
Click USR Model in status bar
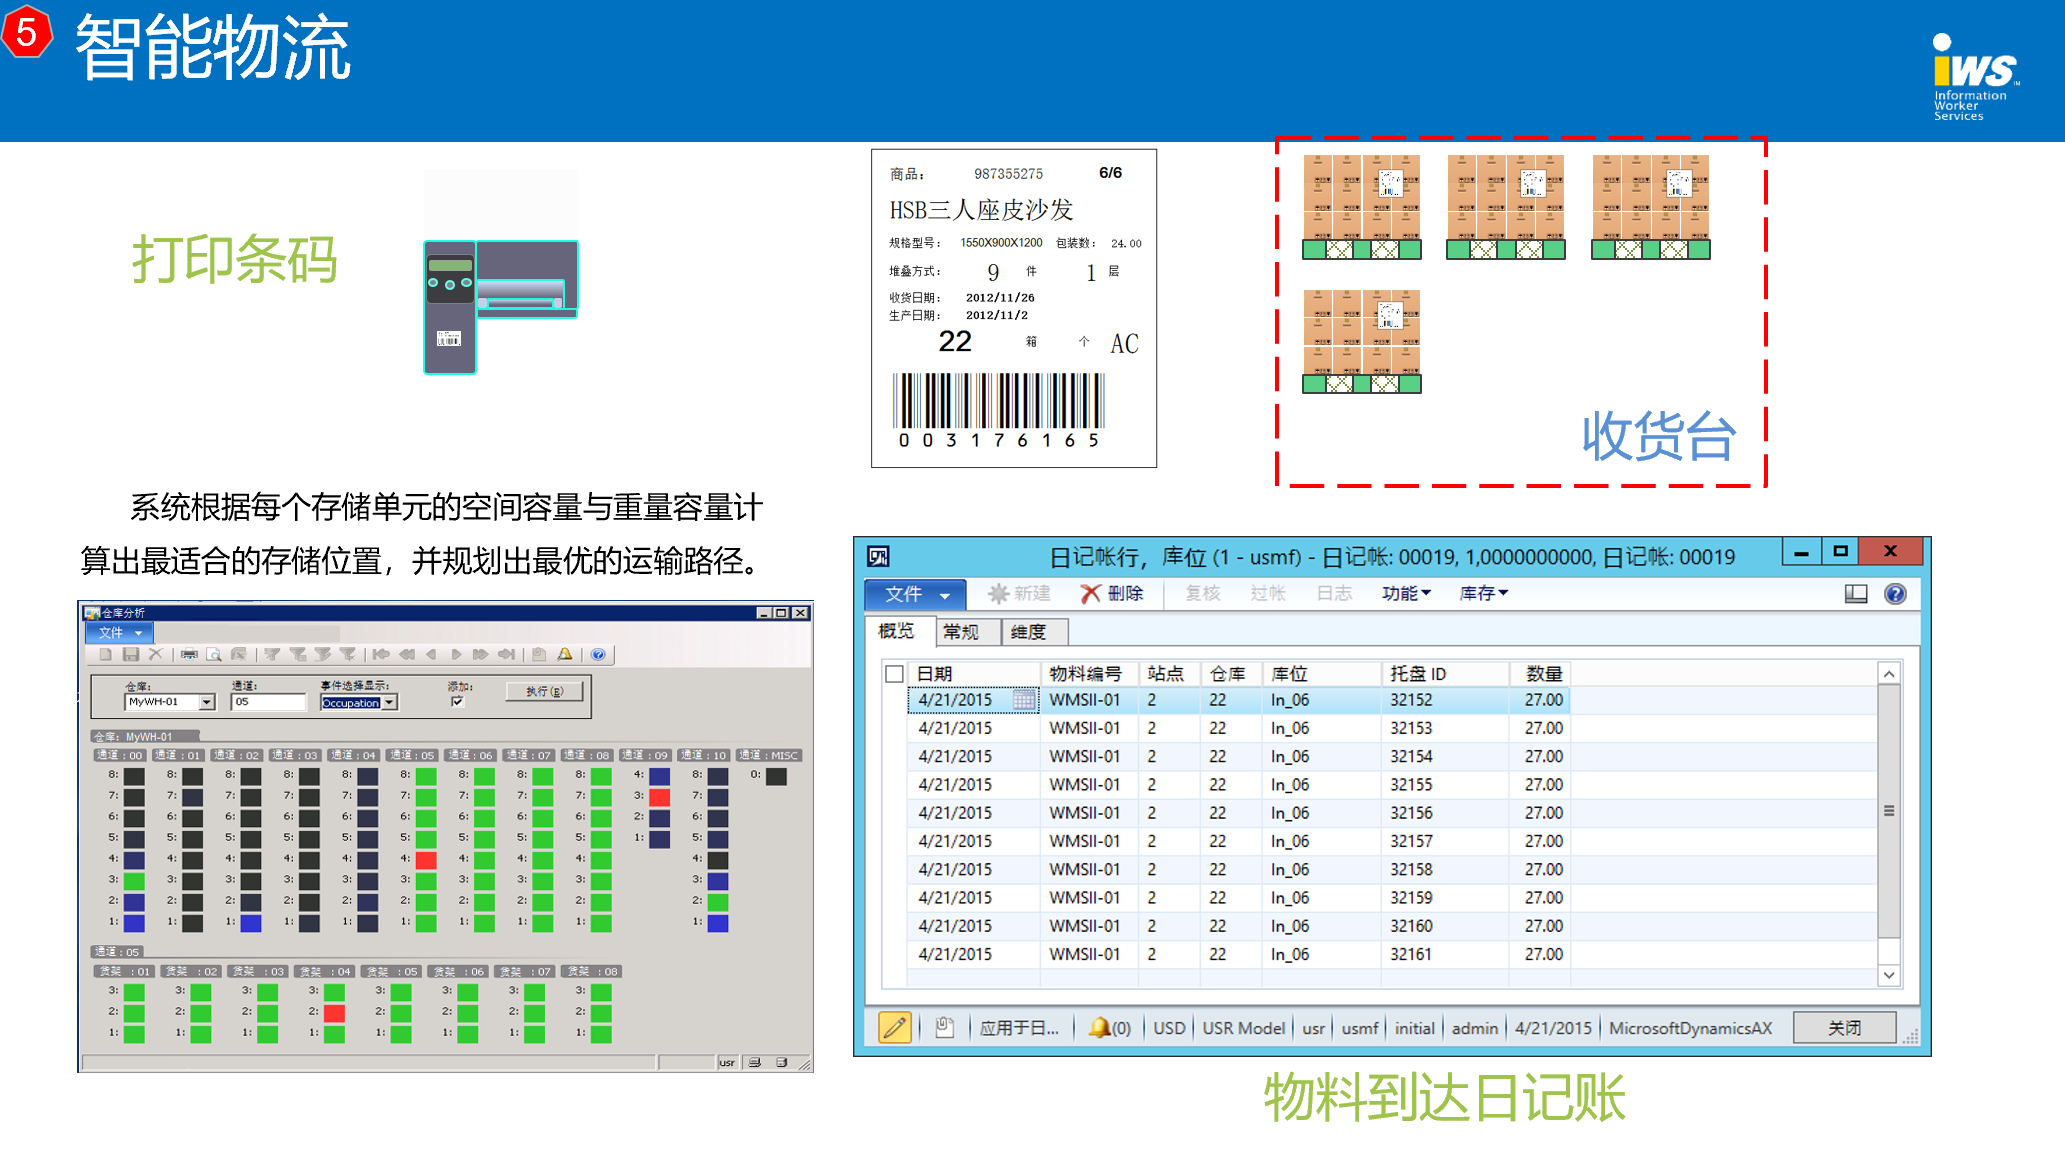pos(1243,1028)
